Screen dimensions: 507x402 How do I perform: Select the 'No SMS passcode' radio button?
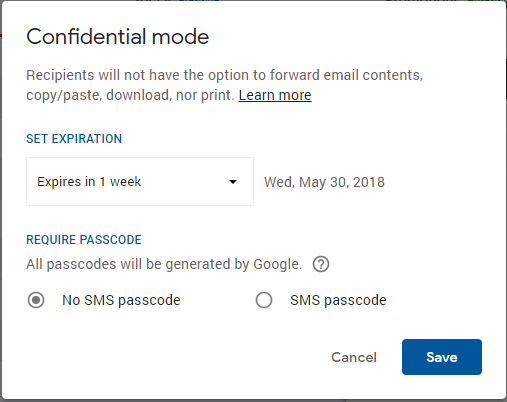tap(36, 300)
